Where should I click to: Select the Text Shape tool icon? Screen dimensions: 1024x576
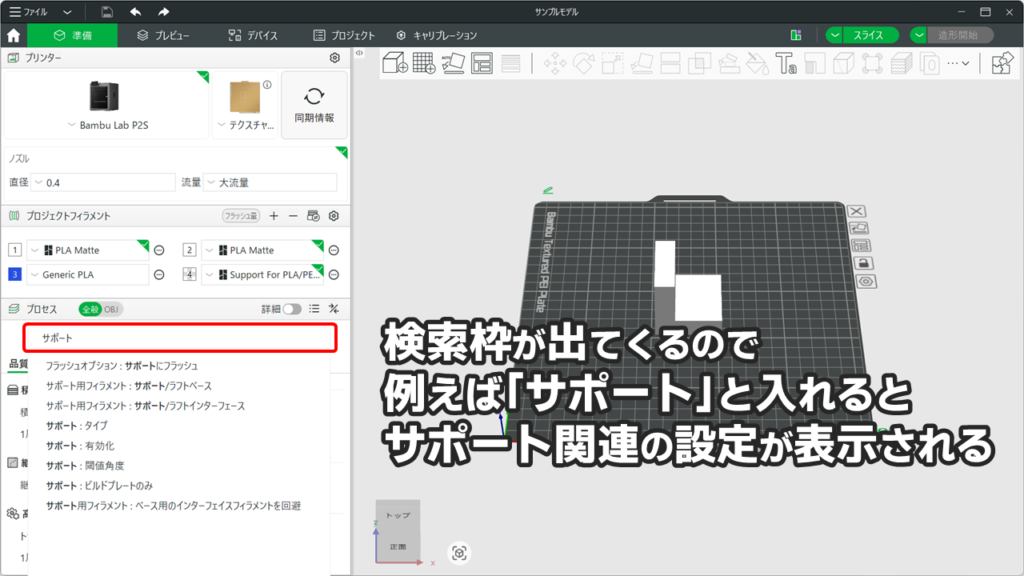click(x=787, y=64)
